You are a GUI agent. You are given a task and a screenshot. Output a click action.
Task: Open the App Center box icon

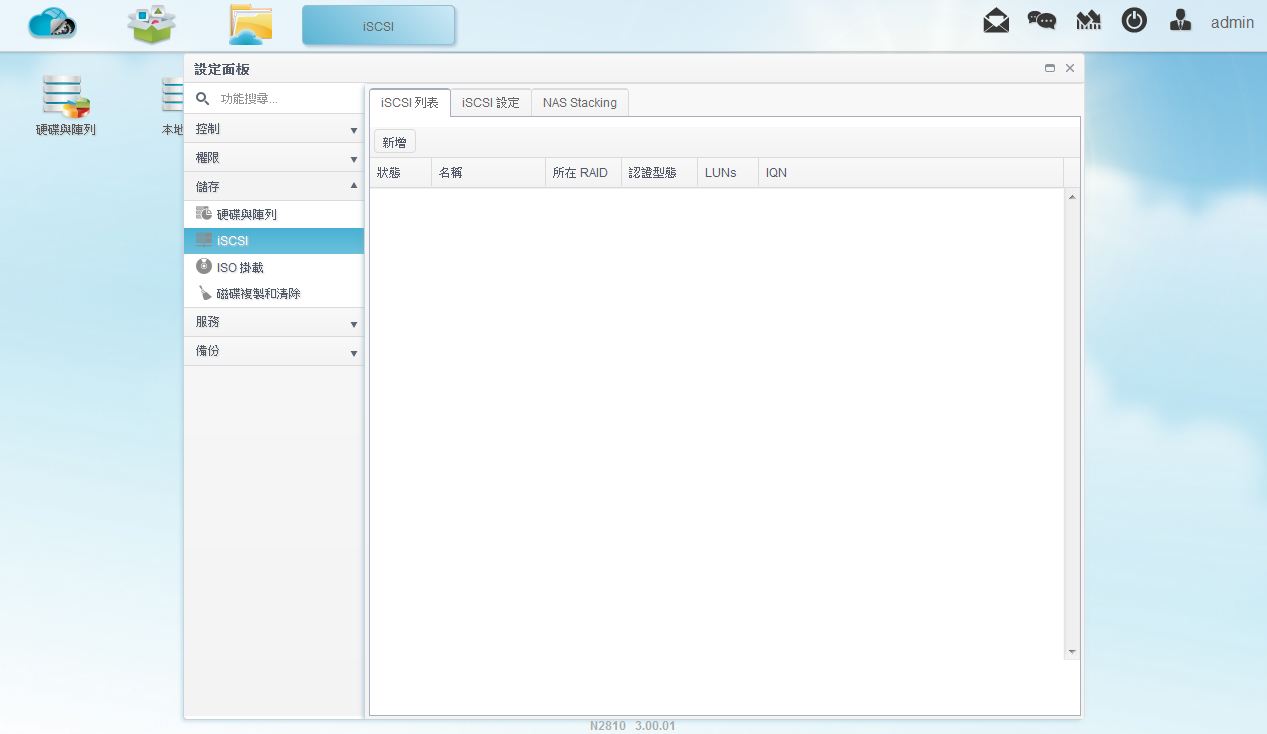[x=152, y=24]
